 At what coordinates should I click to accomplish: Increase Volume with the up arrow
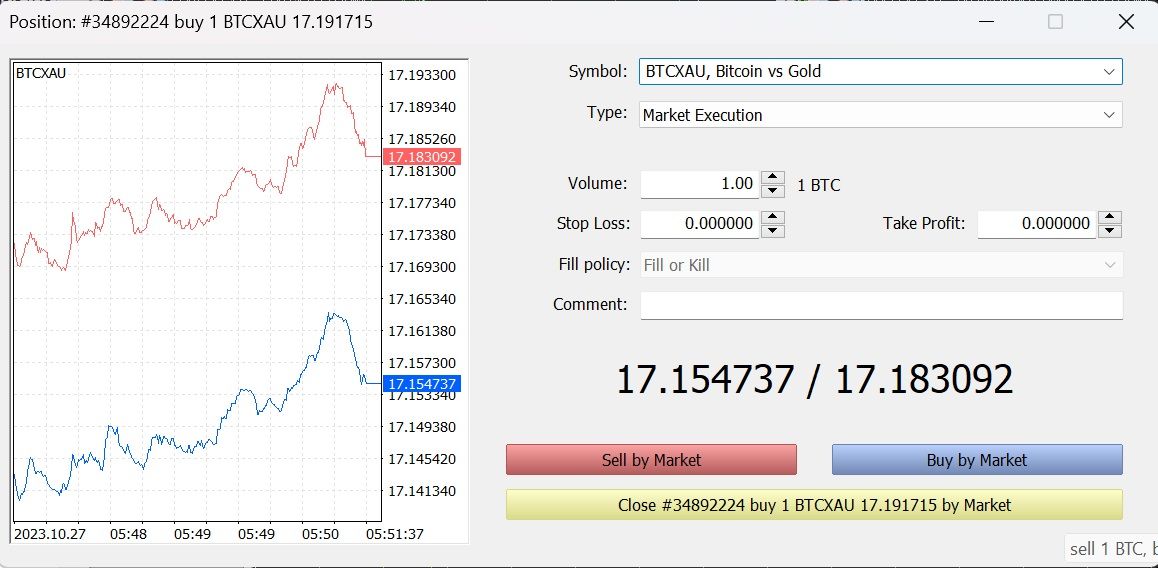772,178
